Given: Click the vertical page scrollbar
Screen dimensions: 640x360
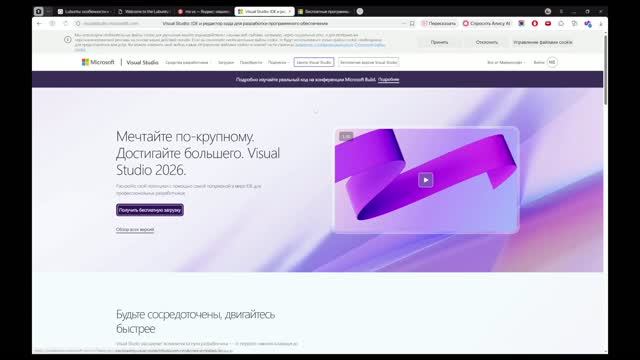Looking at the screenshot, I should (605, 69).
